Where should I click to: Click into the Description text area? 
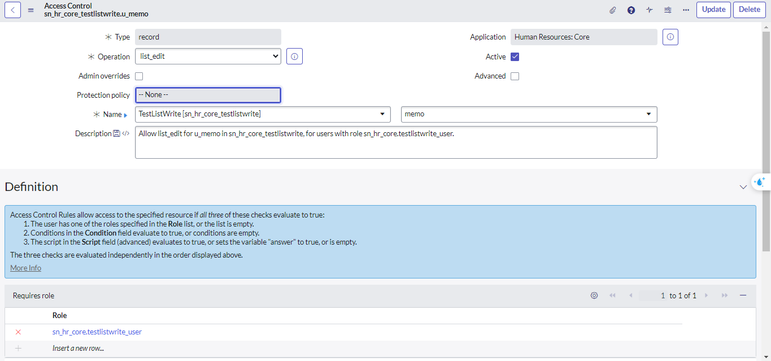point(396,143)
